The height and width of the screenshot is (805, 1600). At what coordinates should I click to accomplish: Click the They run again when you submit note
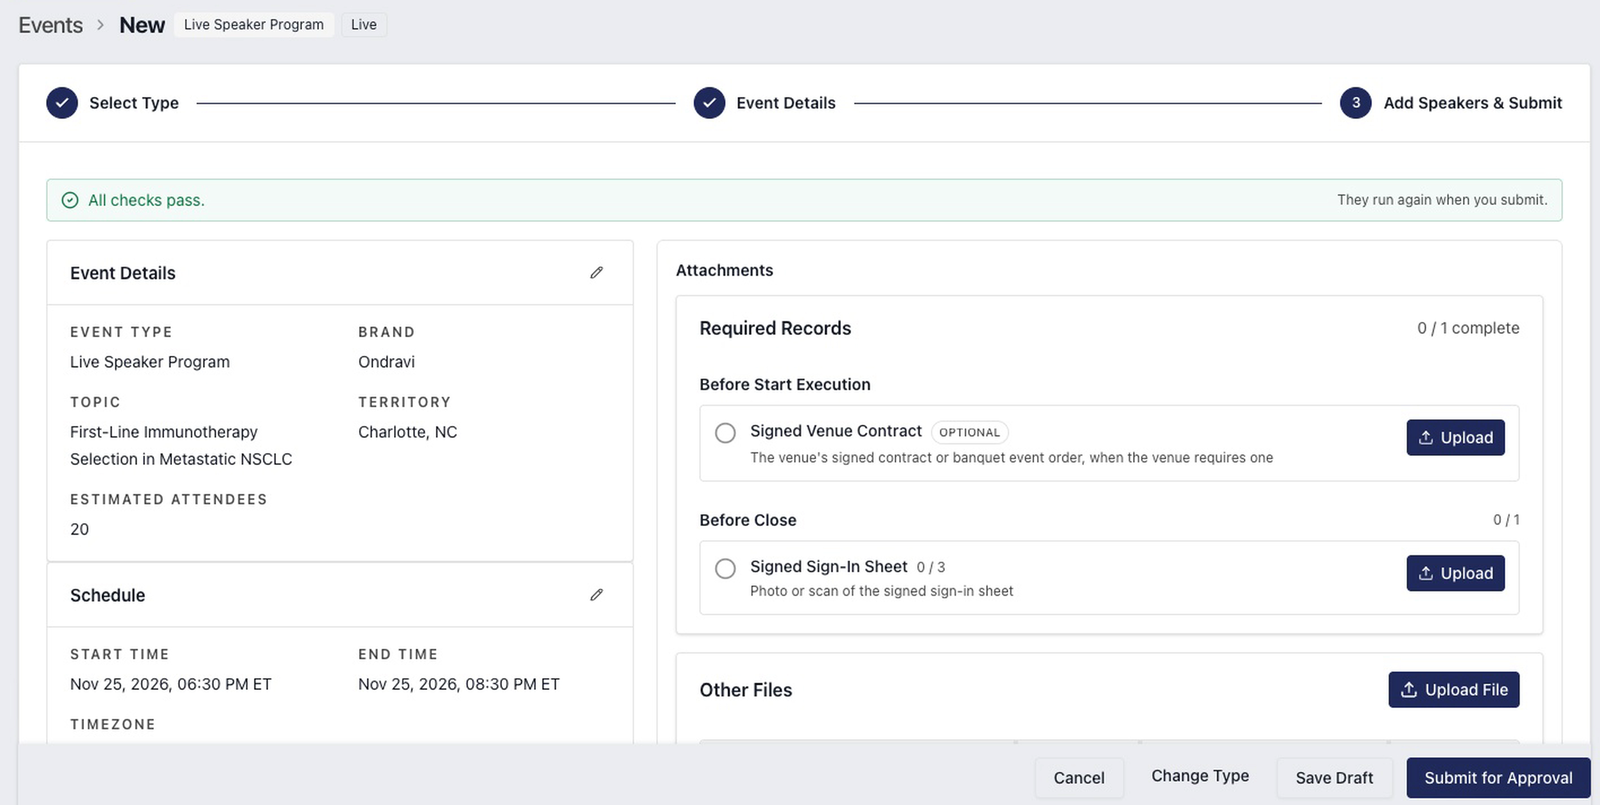pyautogui.click(x=1442, y=200)
